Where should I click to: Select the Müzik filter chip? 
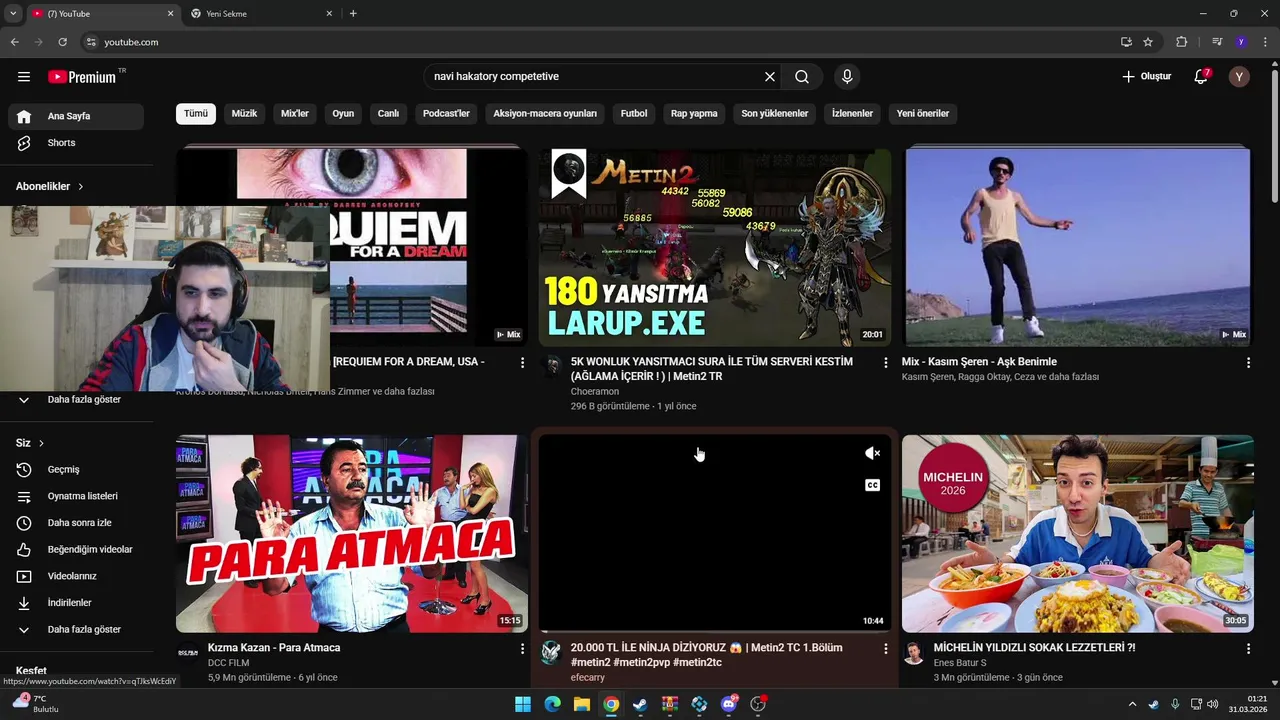point(244,114)
